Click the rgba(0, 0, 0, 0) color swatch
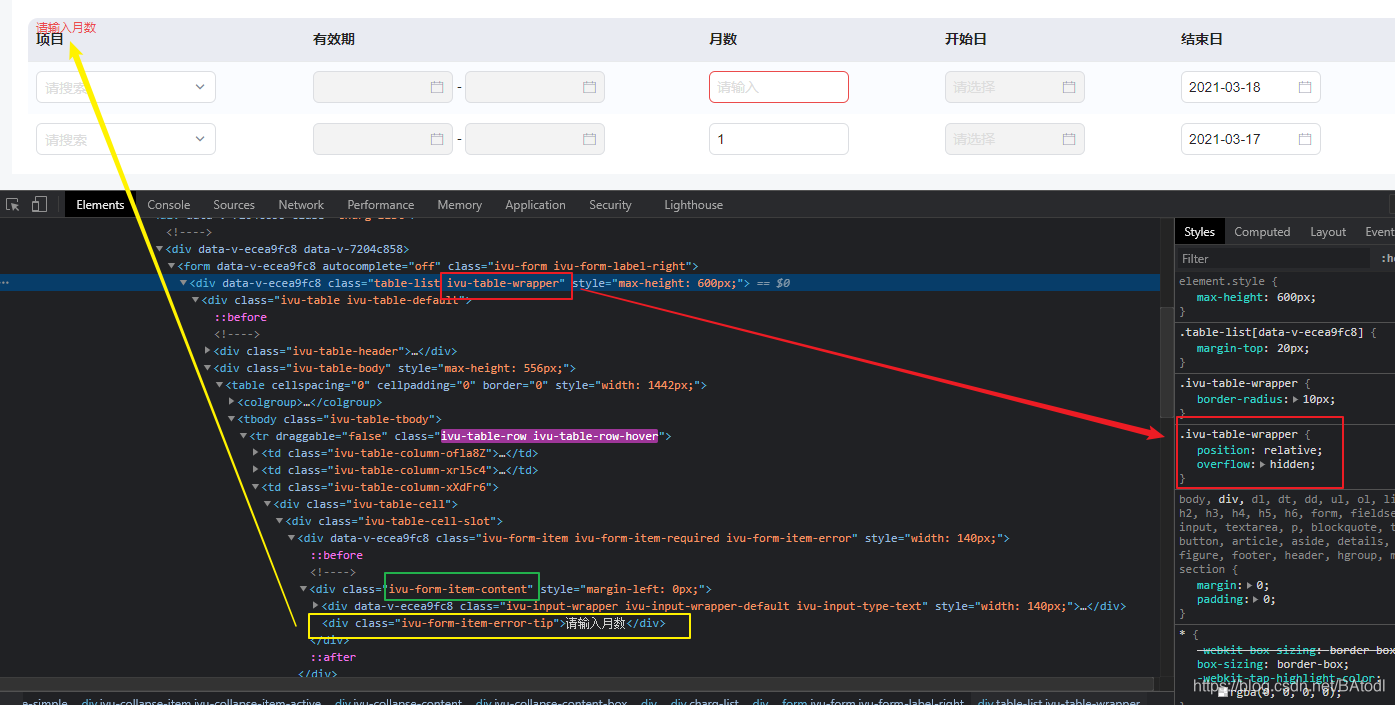This screenshot has height=705, width=1395. [x=1222, y=692]
